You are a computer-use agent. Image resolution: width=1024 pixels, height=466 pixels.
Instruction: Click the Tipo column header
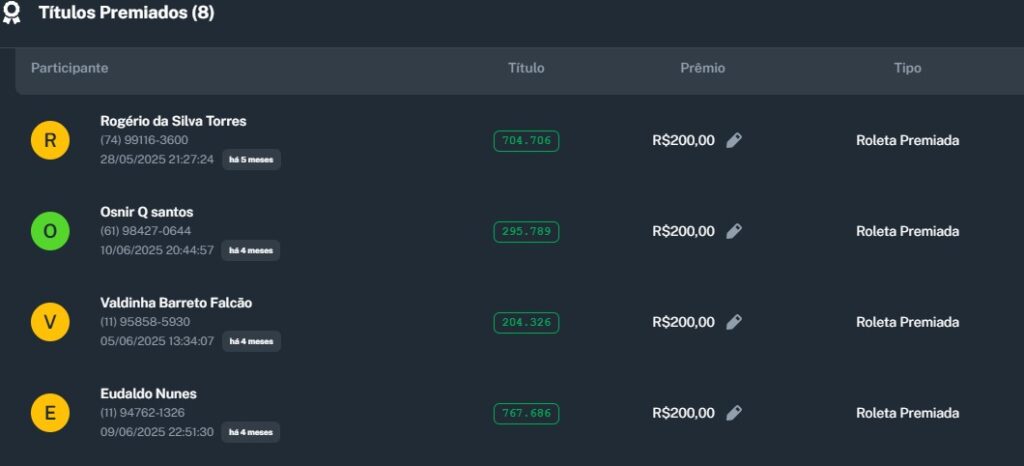[907, 68]
